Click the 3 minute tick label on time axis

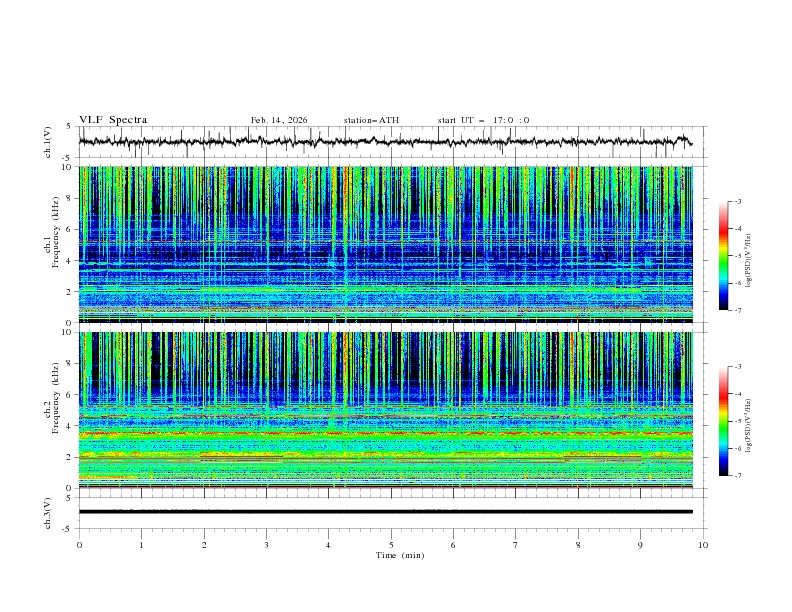266,545
